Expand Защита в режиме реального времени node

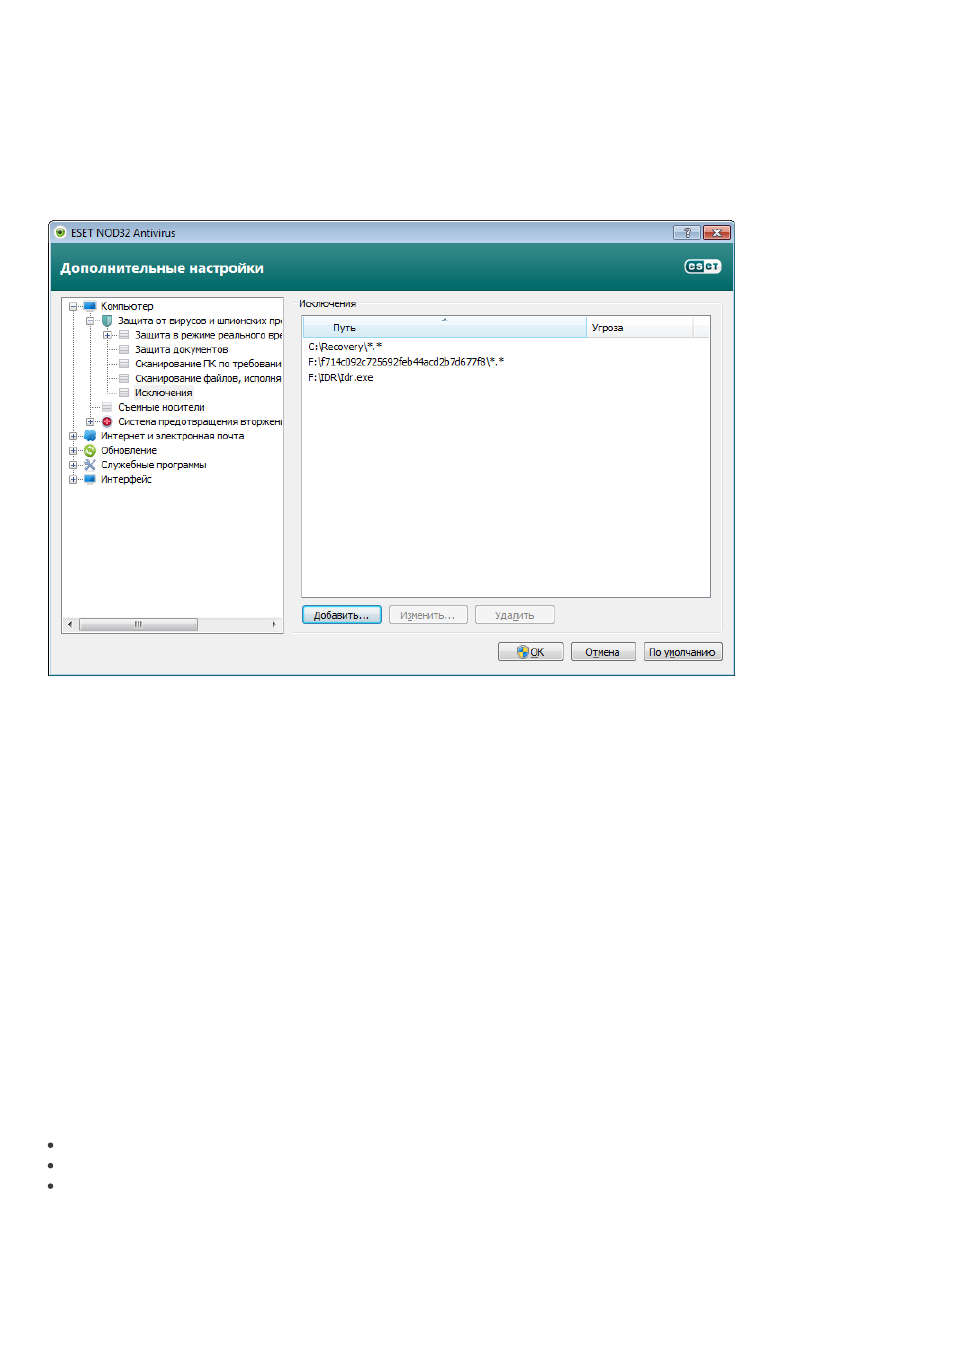107,335
